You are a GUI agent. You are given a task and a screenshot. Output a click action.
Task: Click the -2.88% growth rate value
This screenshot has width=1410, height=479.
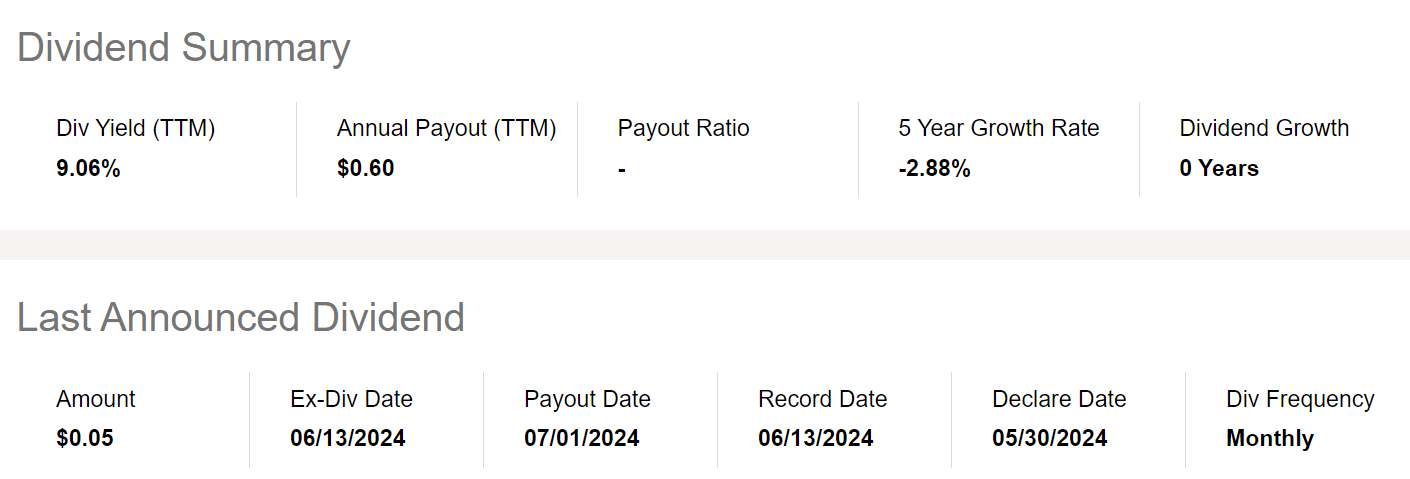click(x=934, y=168)
